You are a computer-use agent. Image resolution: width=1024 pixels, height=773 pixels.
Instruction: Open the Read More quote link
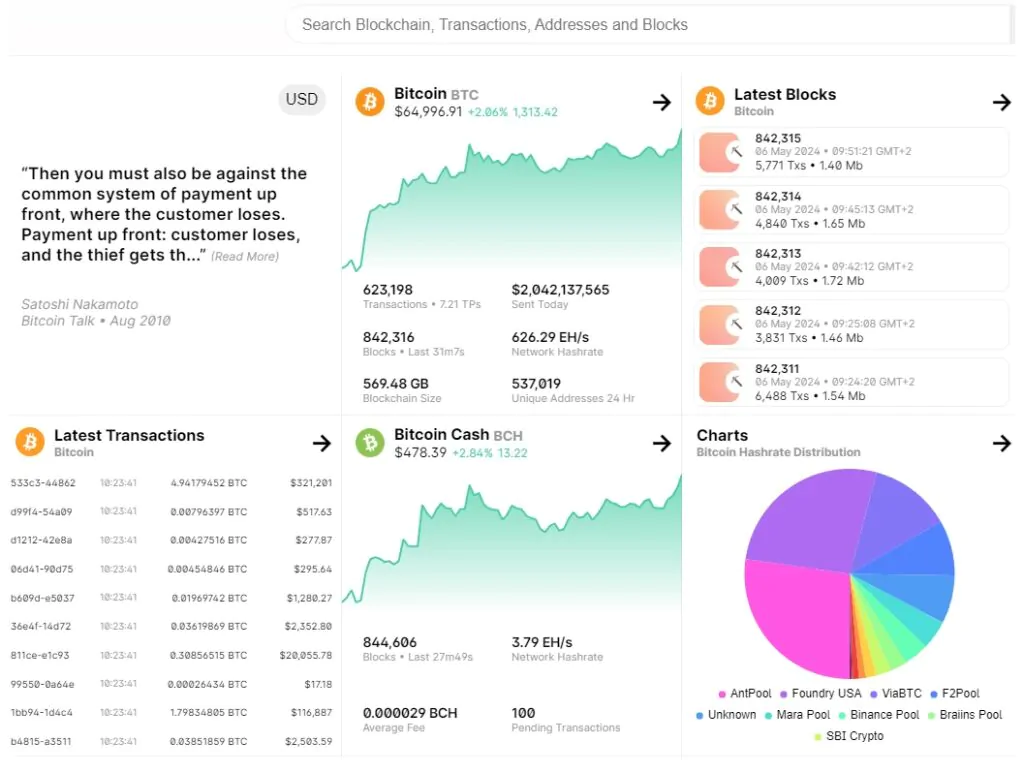tap(245, 257)
